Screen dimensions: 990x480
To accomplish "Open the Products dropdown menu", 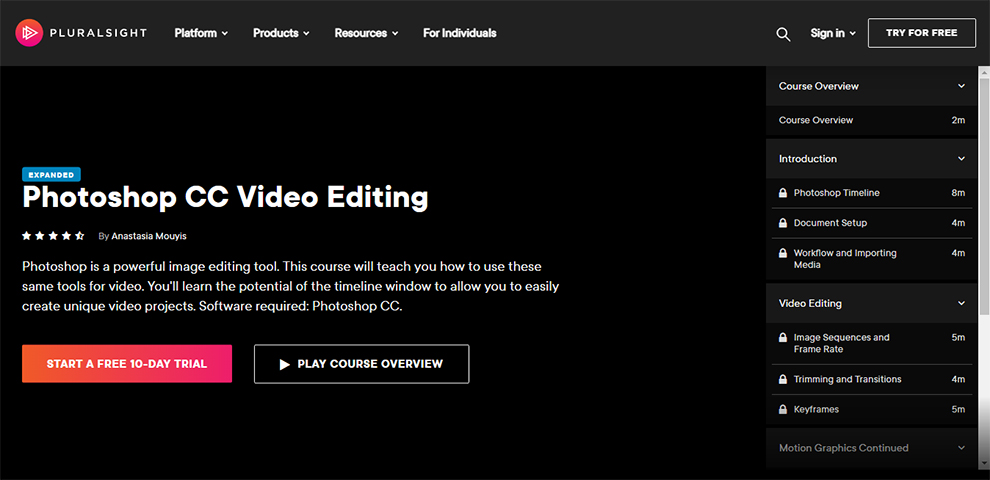I will [281, 33].
